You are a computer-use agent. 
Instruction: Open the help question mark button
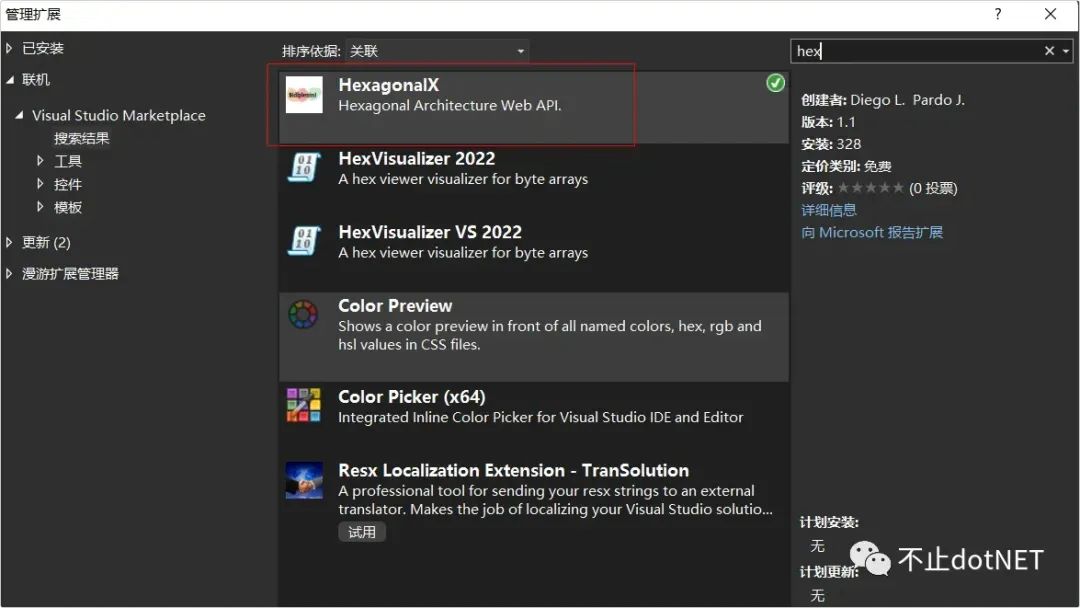(997, 14)
